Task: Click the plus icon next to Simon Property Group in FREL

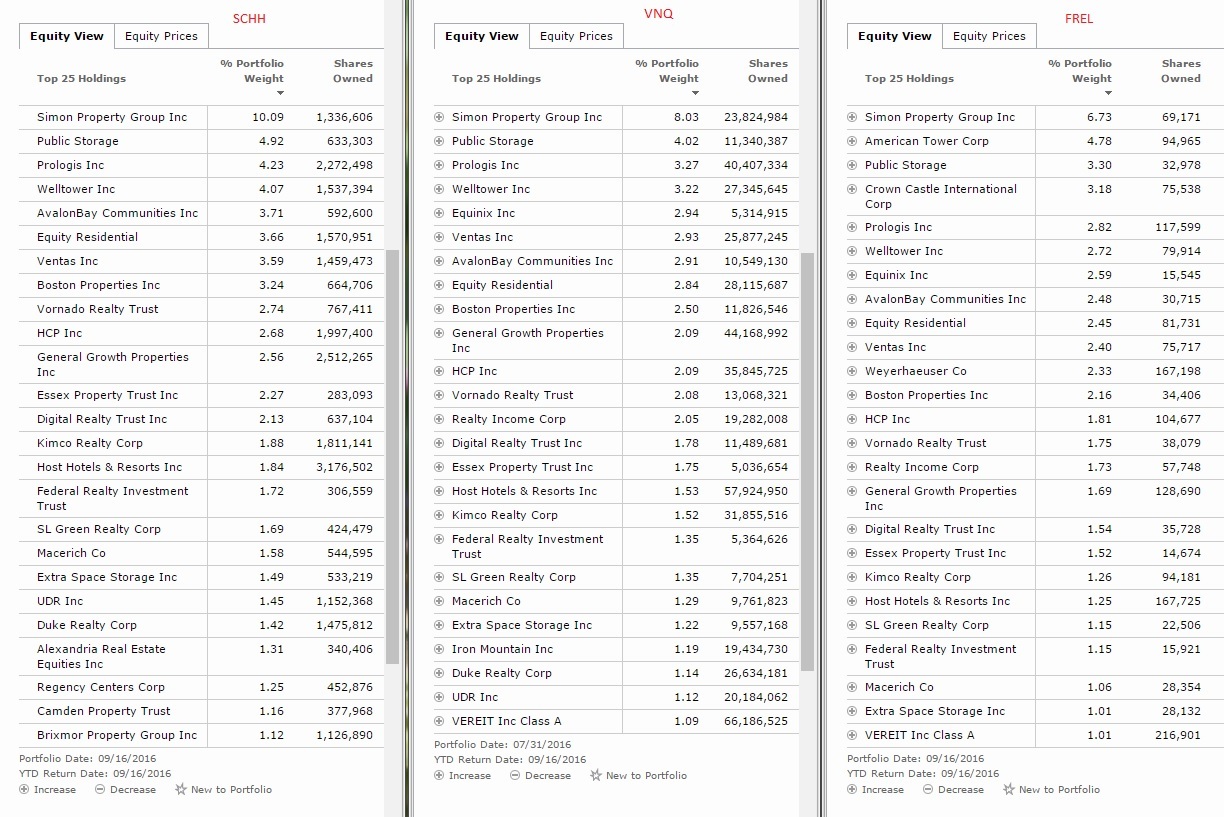Action: click(852, 117)
